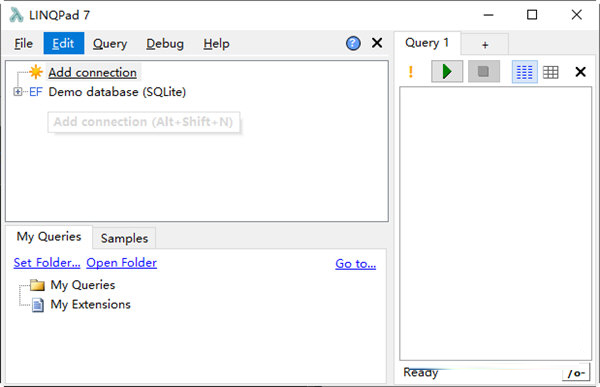
Task: Click the Add connection link
Action: pos(92,72)
